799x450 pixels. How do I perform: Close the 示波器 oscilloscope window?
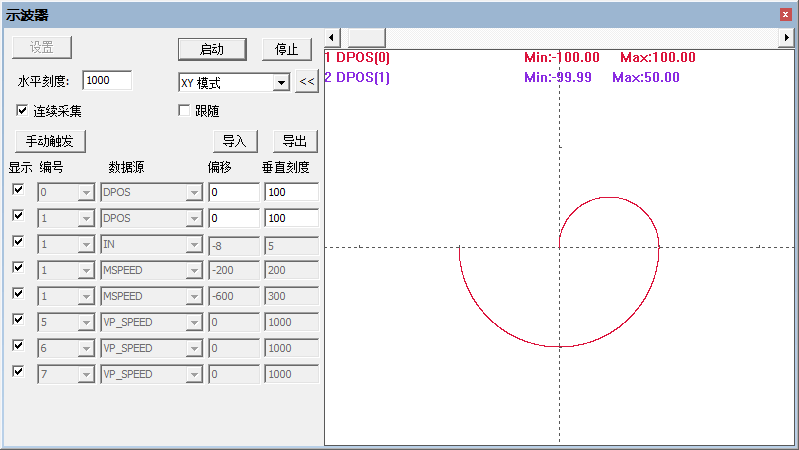point(785,15)
